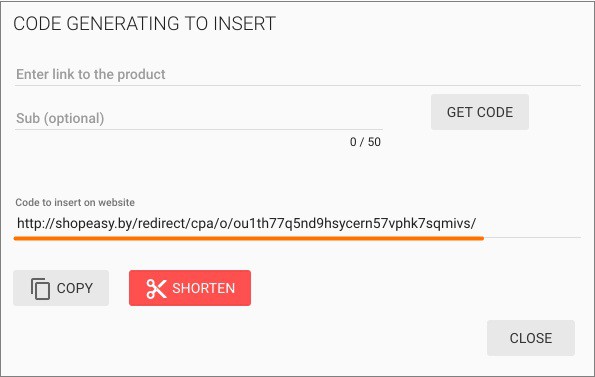
Task: Click the orange underline below generated URL
Action: tap(249, 238)
